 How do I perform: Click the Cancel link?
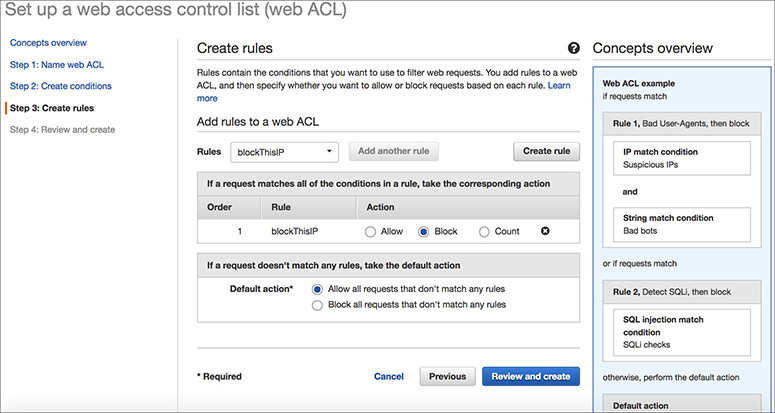coord(388,376)
